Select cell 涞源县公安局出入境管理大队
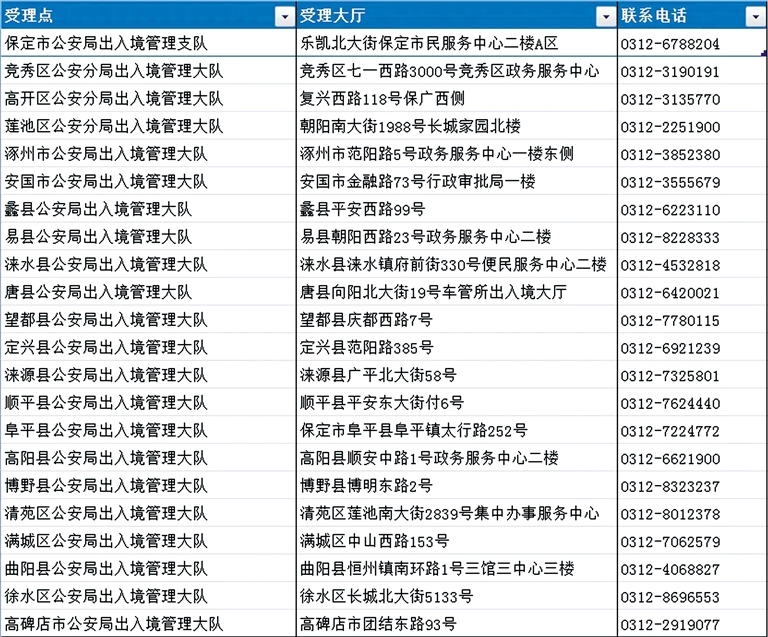Viewport: 768px width, 637px height. (148, 375)
